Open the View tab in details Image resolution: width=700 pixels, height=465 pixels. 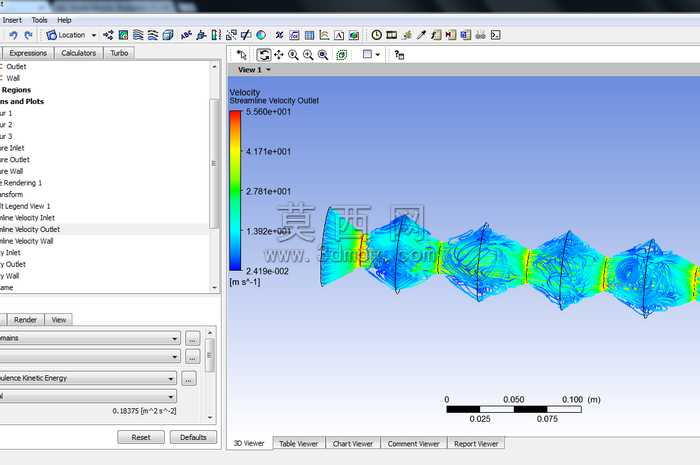[58, 320]
